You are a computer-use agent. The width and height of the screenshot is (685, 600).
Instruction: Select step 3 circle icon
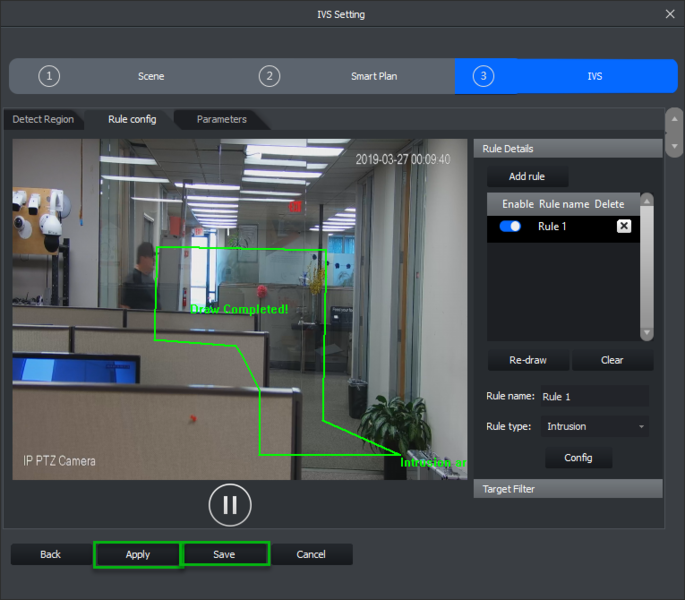pyautogui.click(x=484, y=76)
